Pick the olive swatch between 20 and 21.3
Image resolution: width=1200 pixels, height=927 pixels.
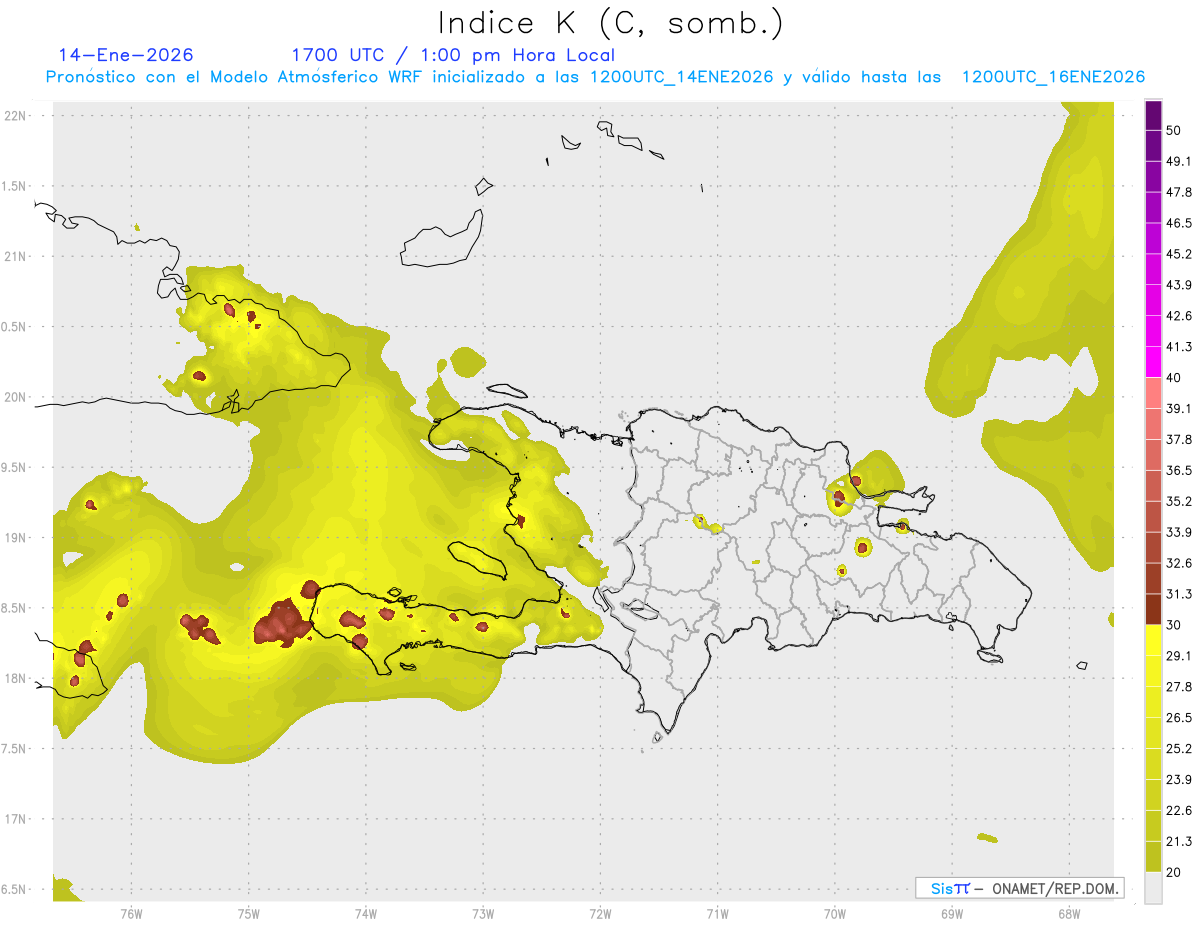click(x=1153, y=857)
